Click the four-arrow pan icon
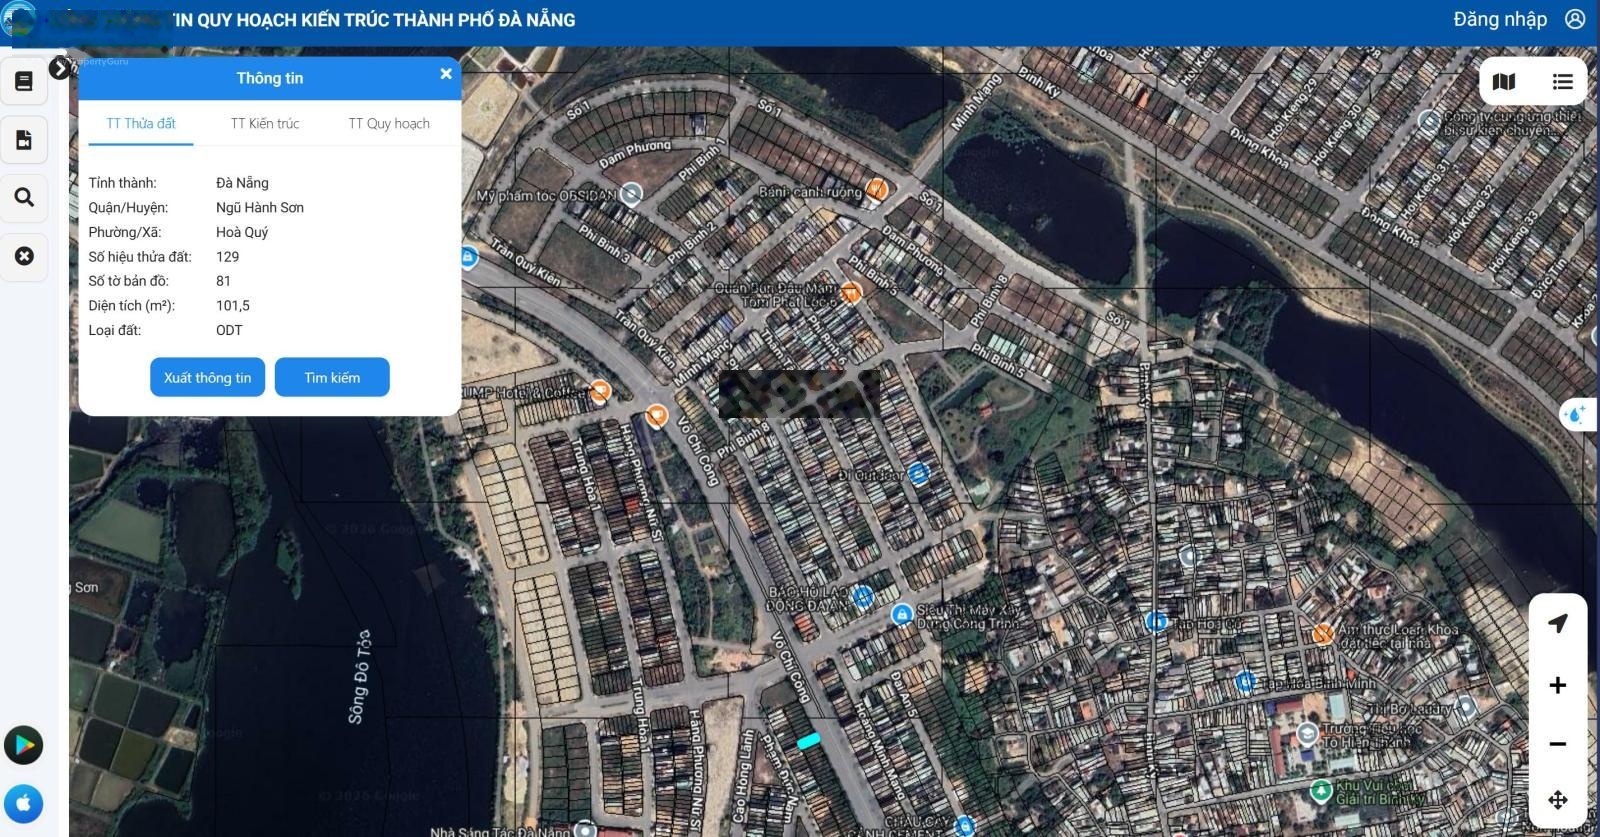 pos(1558,800)
